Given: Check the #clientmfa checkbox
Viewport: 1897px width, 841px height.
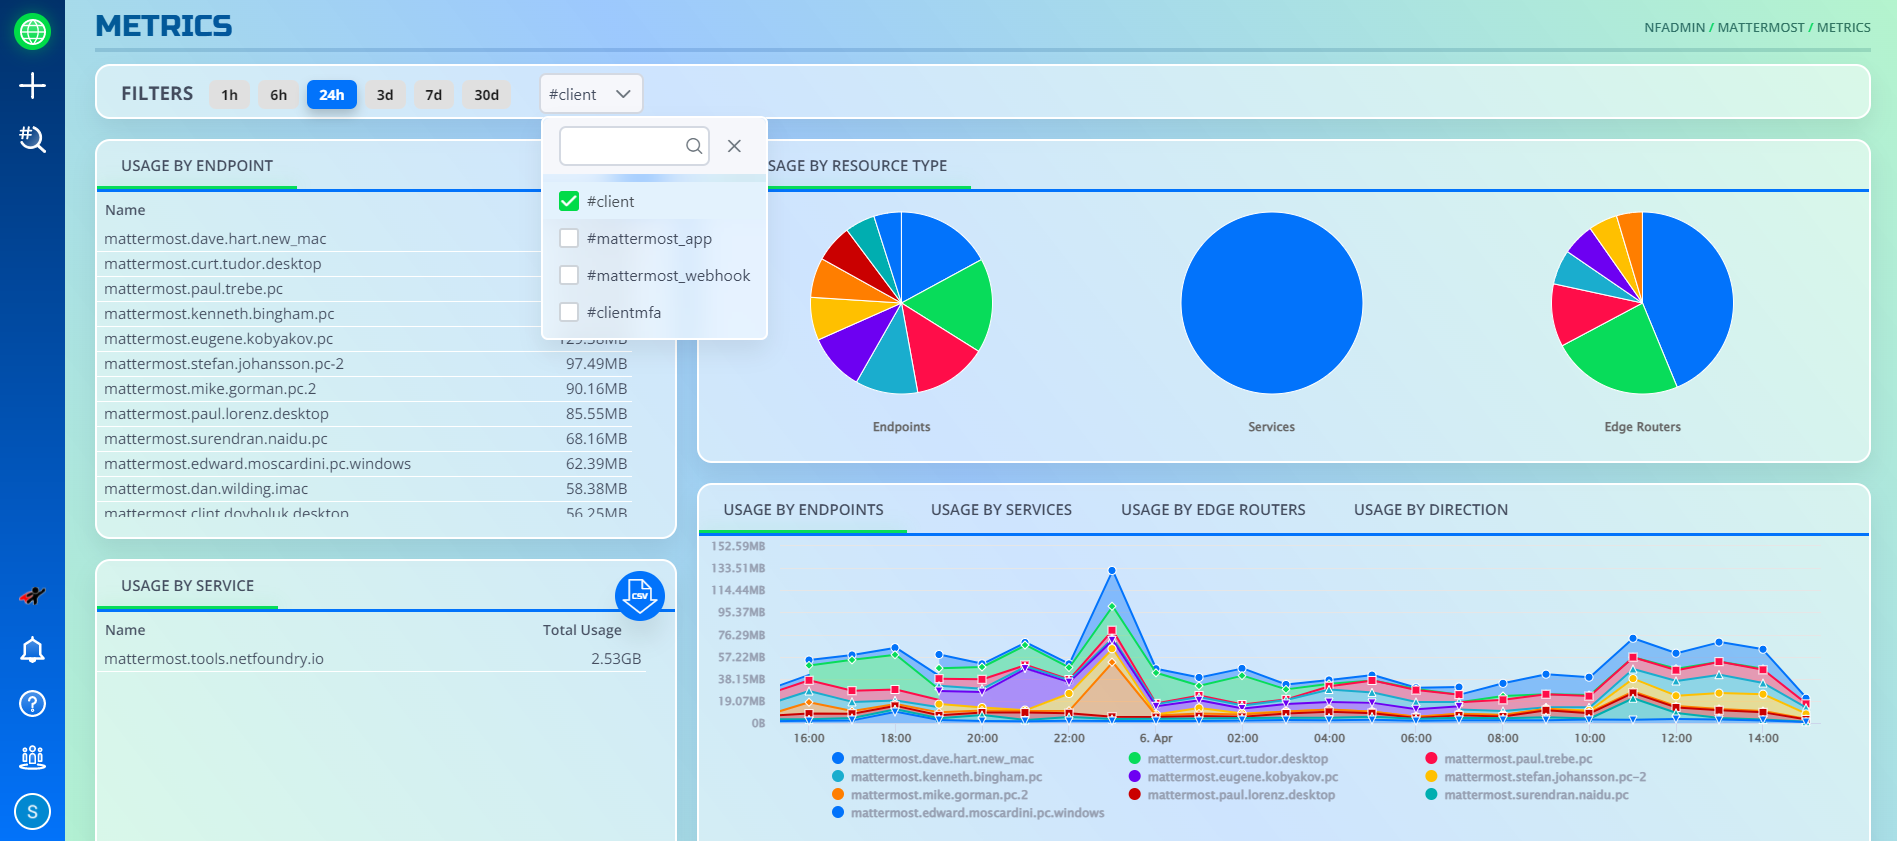Looking at the screenshot, I should click(x=569, y=312).
